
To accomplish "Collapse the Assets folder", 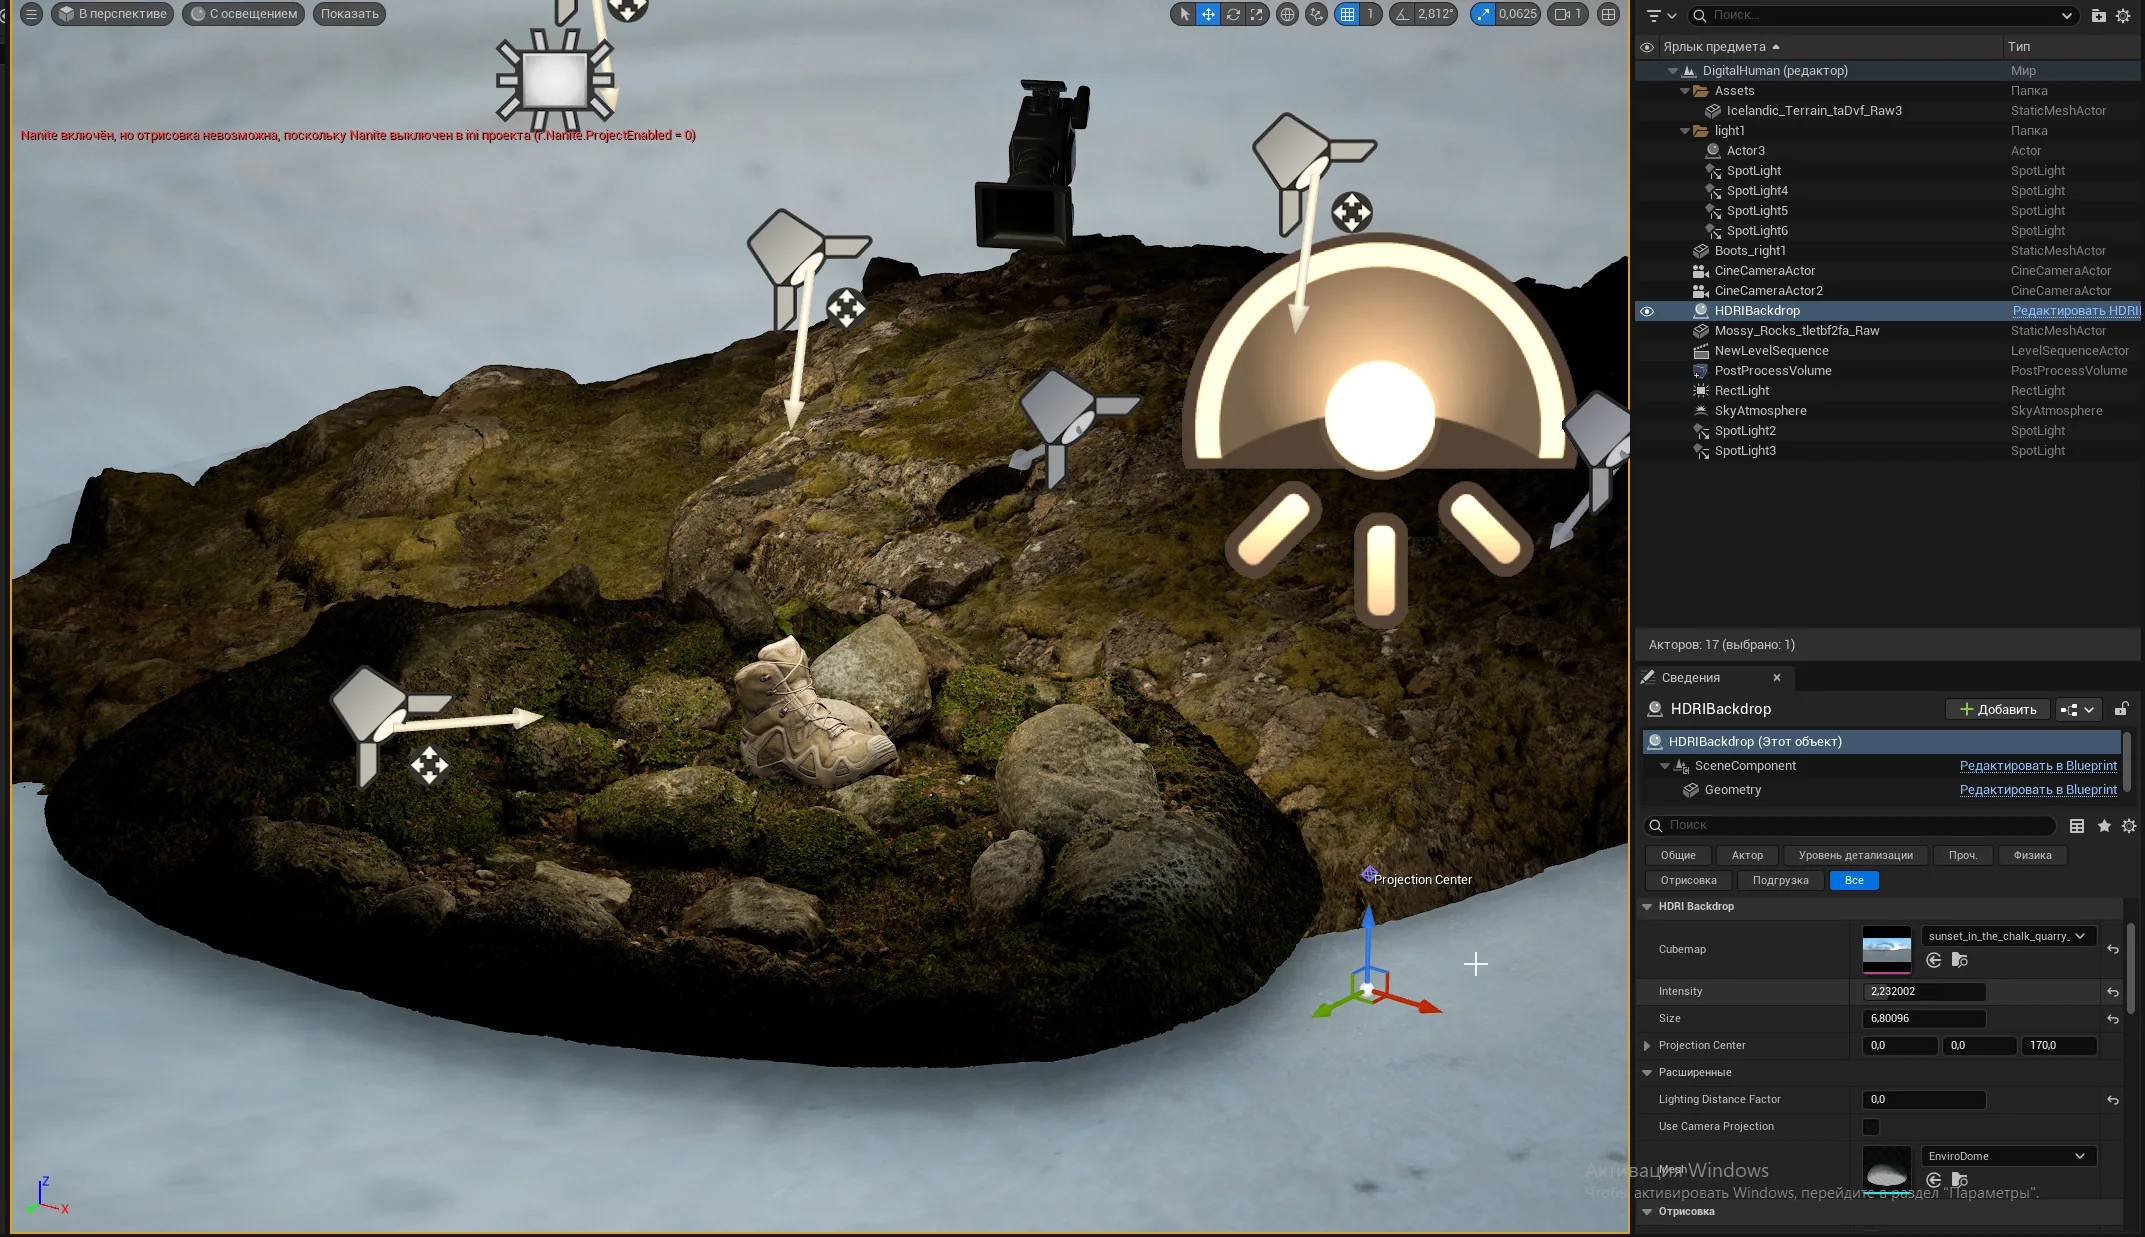I will coord(1685,91).
